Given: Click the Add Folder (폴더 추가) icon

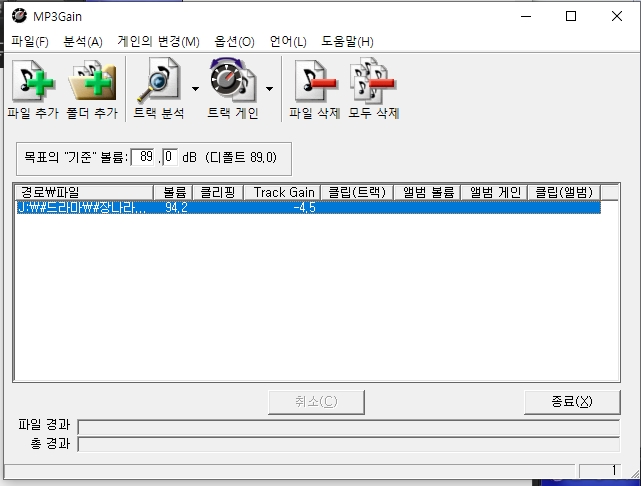Looking at the screenshot, I should tap(92, 81).
